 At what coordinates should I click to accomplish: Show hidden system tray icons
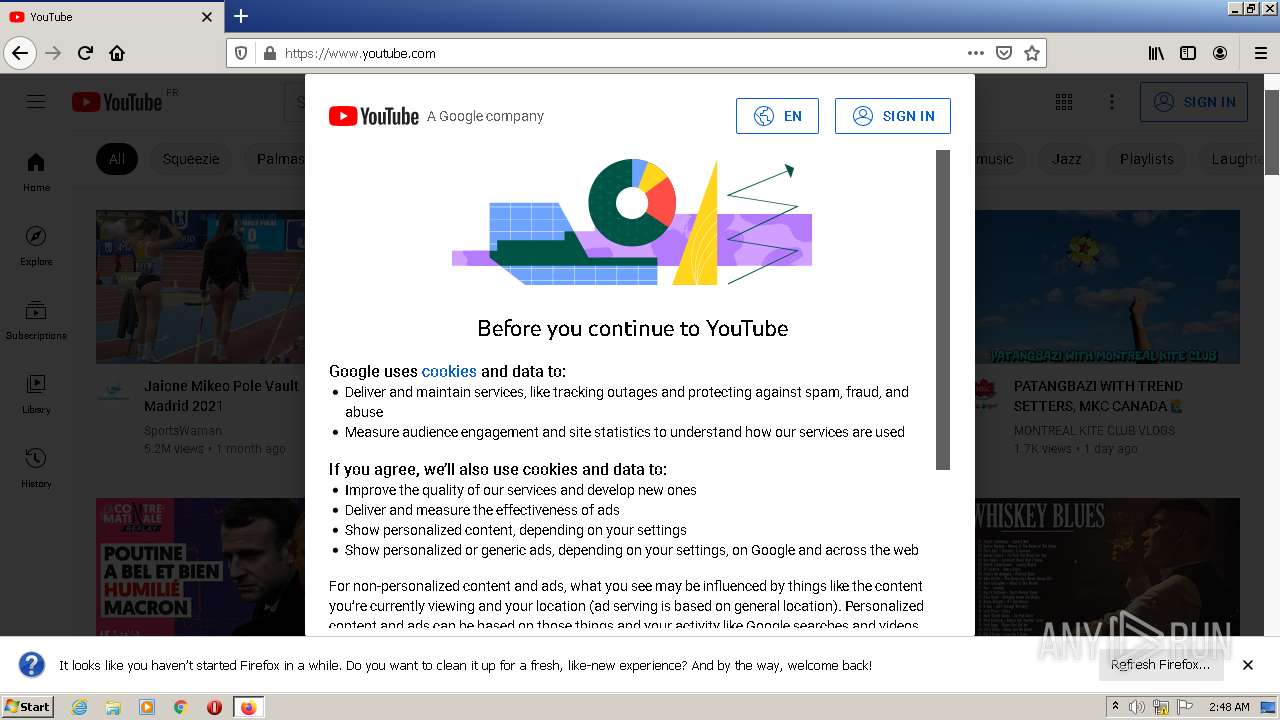[1115, 706]
